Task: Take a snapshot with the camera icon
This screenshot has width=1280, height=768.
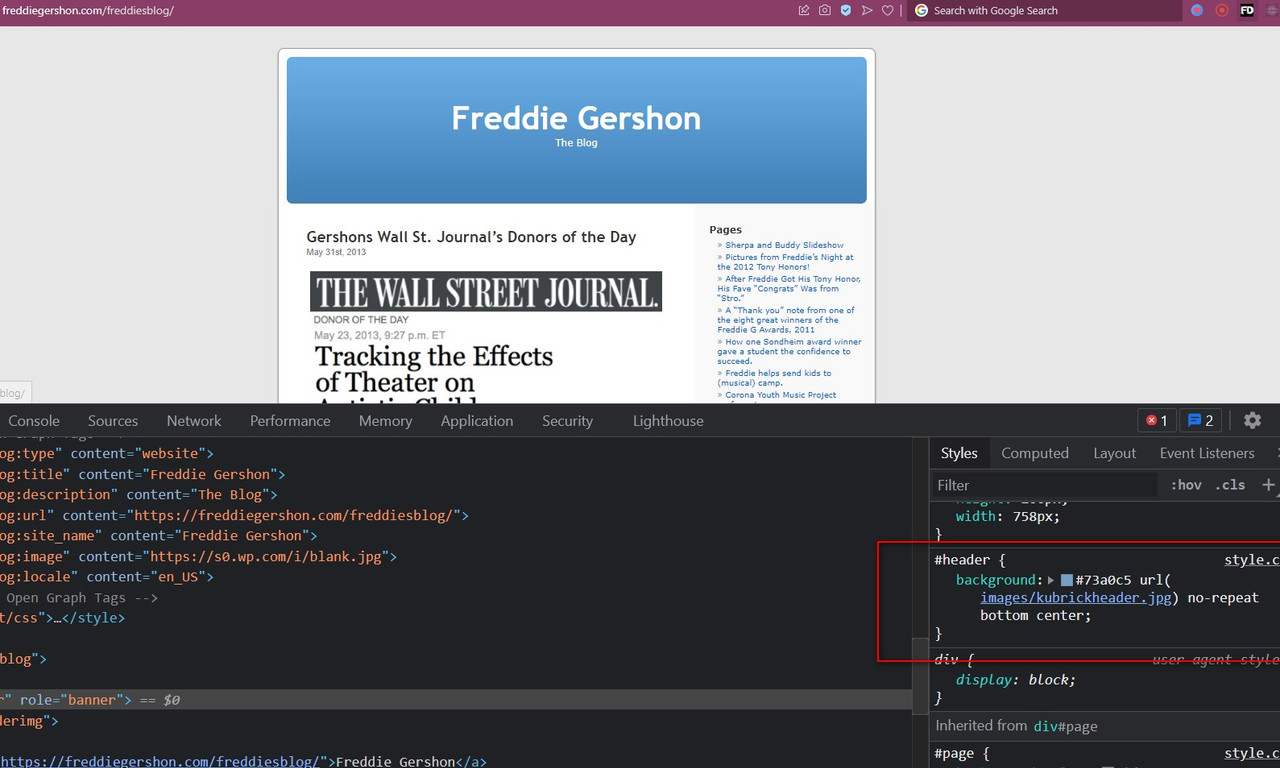Action: pyautogui.click(x=825, y=11)
